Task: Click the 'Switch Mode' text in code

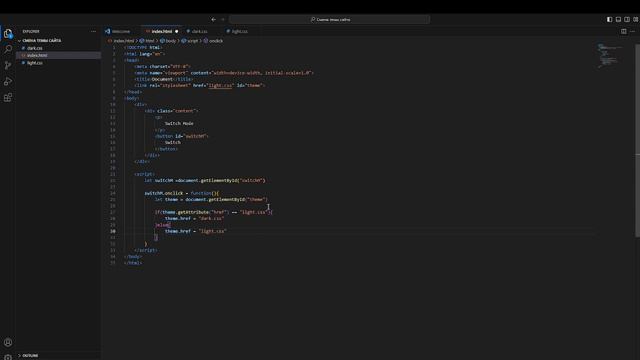Action: (179, 123)
